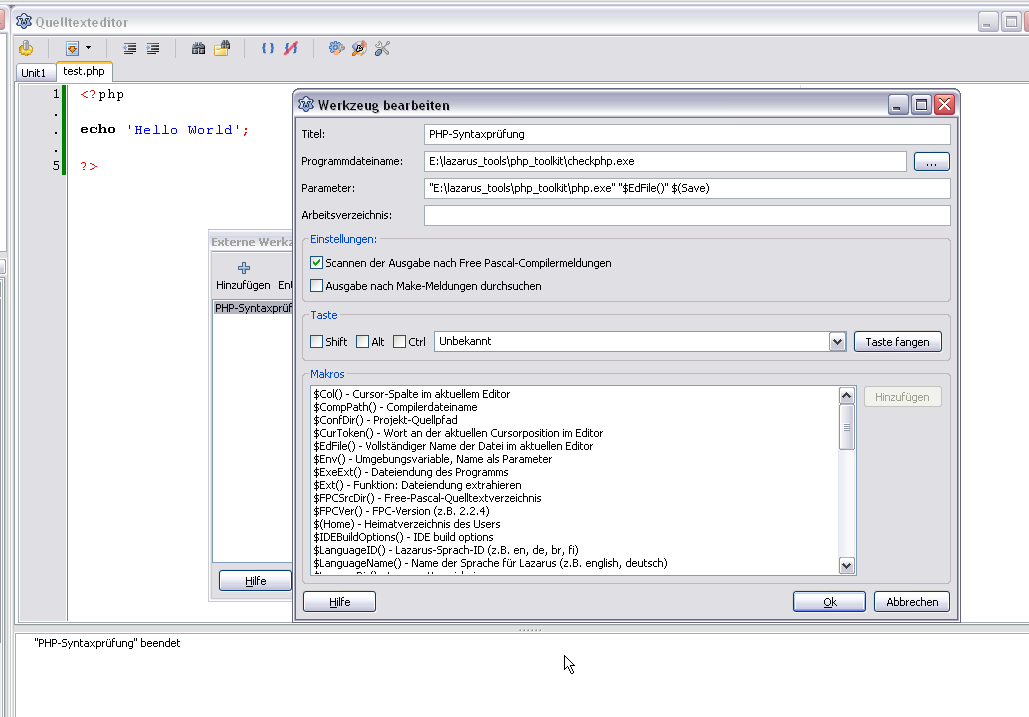Open the Unbekannt key dropdown
This screenshot has width=1029, height=717.
[838, 342]
